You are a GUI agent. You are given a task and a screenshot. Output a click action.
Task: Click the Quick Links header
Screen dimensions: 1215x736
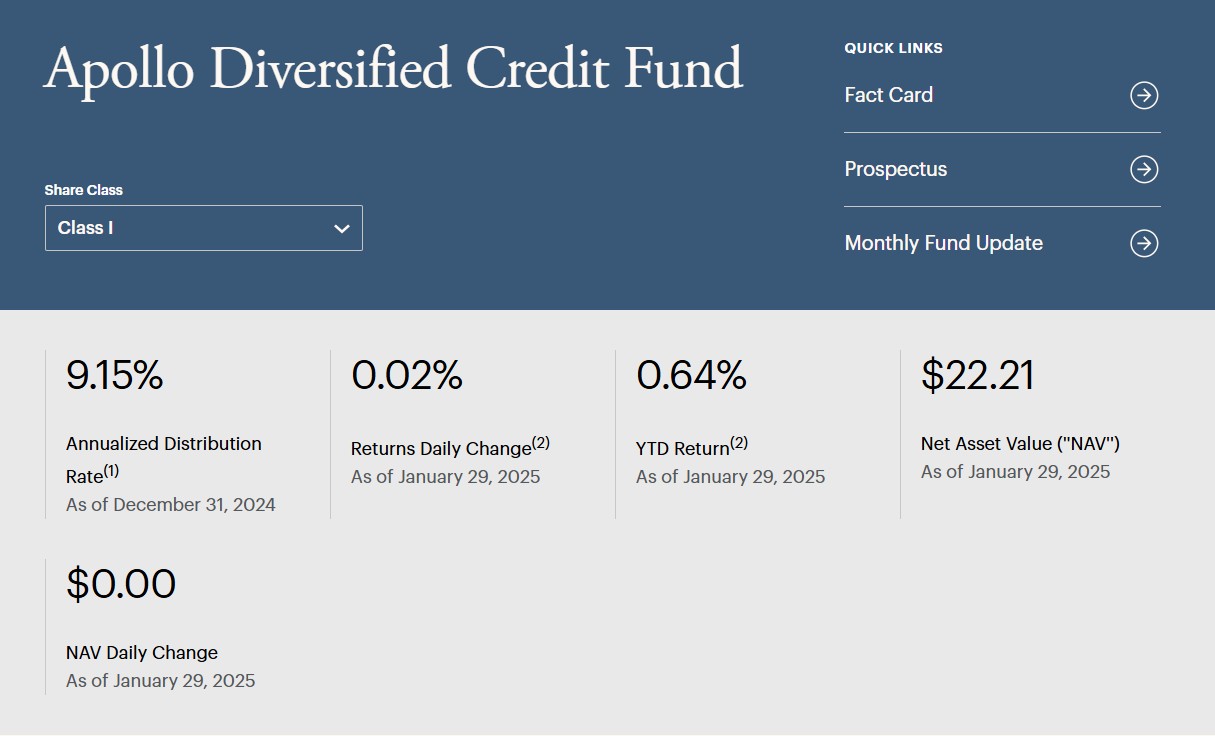tap(893, 48)
